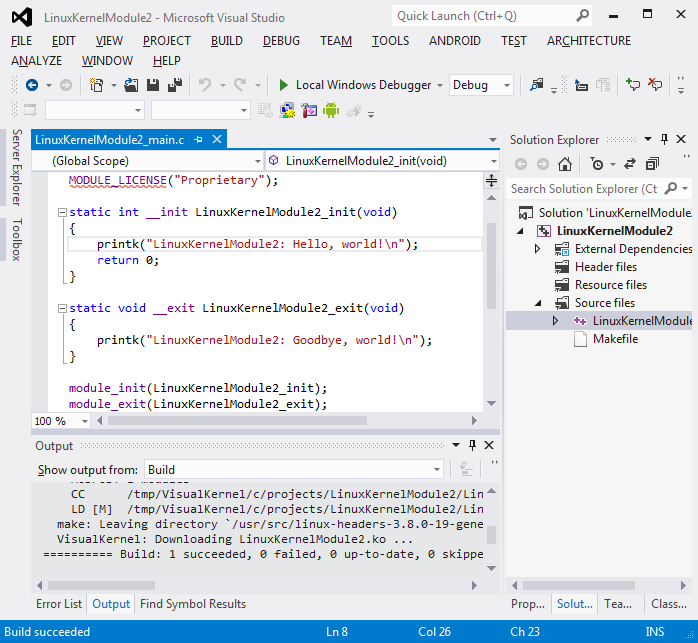Viewport: 698px width, 643px height.
Task: Click the Navigate Backward arrow icon
Action: coord(32,85)
